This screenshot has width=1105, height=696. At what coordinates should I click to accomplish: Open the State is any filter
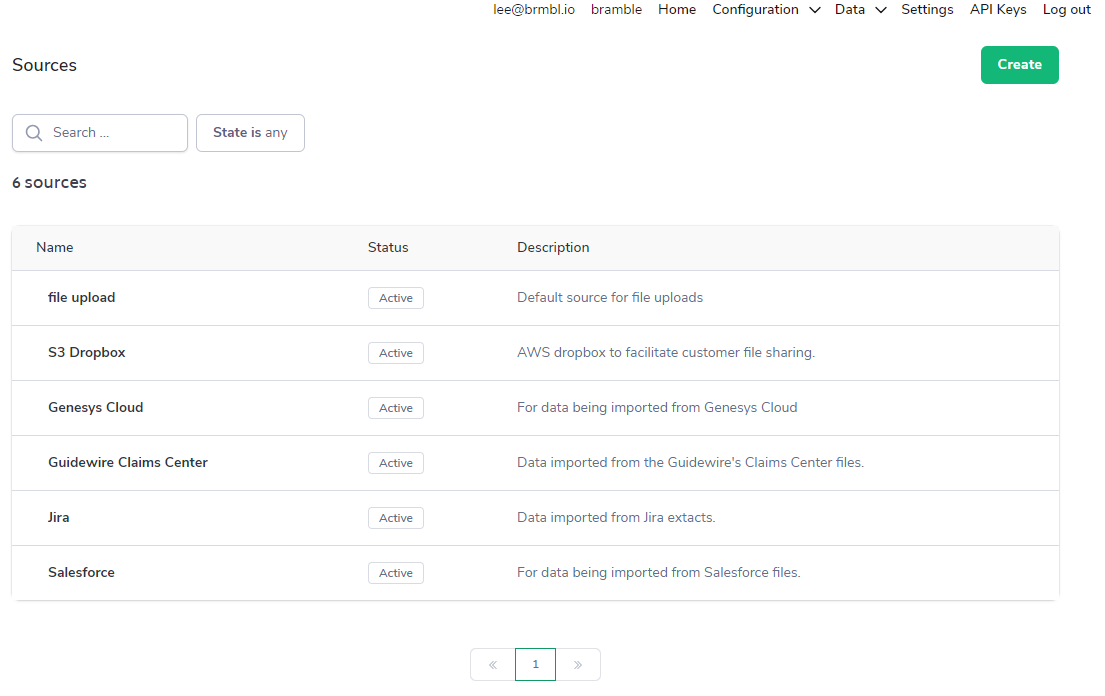click(250, 133)
